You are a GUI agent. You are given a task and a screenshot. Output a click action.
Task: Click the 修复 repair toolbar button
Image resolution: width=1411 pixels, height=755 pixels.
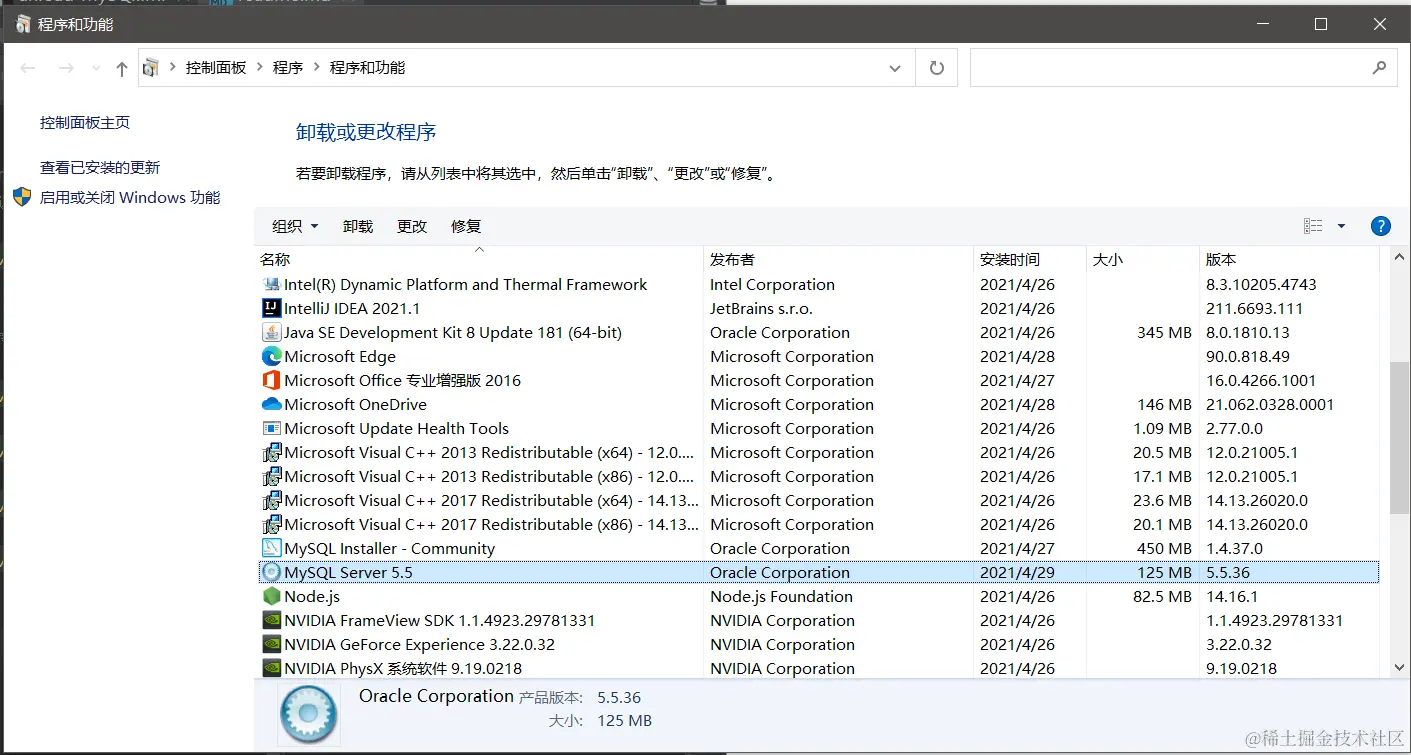coord(466,226)
